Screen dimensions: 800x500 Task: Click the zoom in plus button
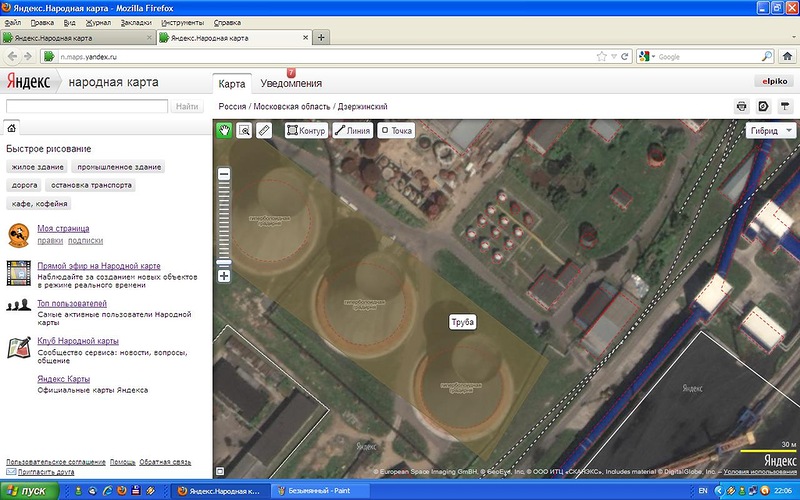pyautogui.click(x=224, y=276)
